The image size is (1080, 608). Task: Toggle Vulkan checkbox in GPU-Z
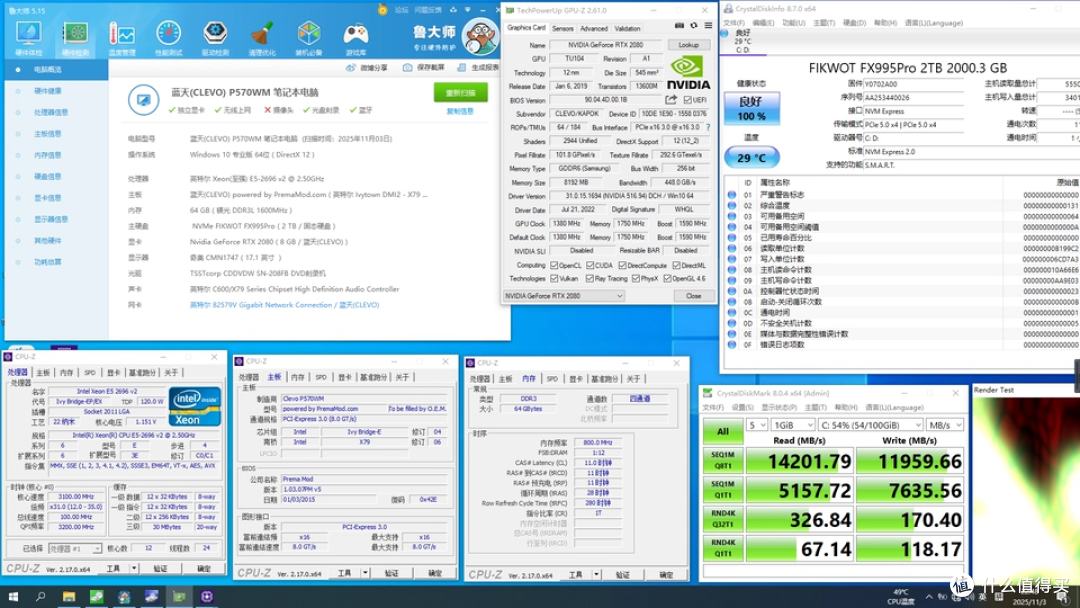[554, 279]
